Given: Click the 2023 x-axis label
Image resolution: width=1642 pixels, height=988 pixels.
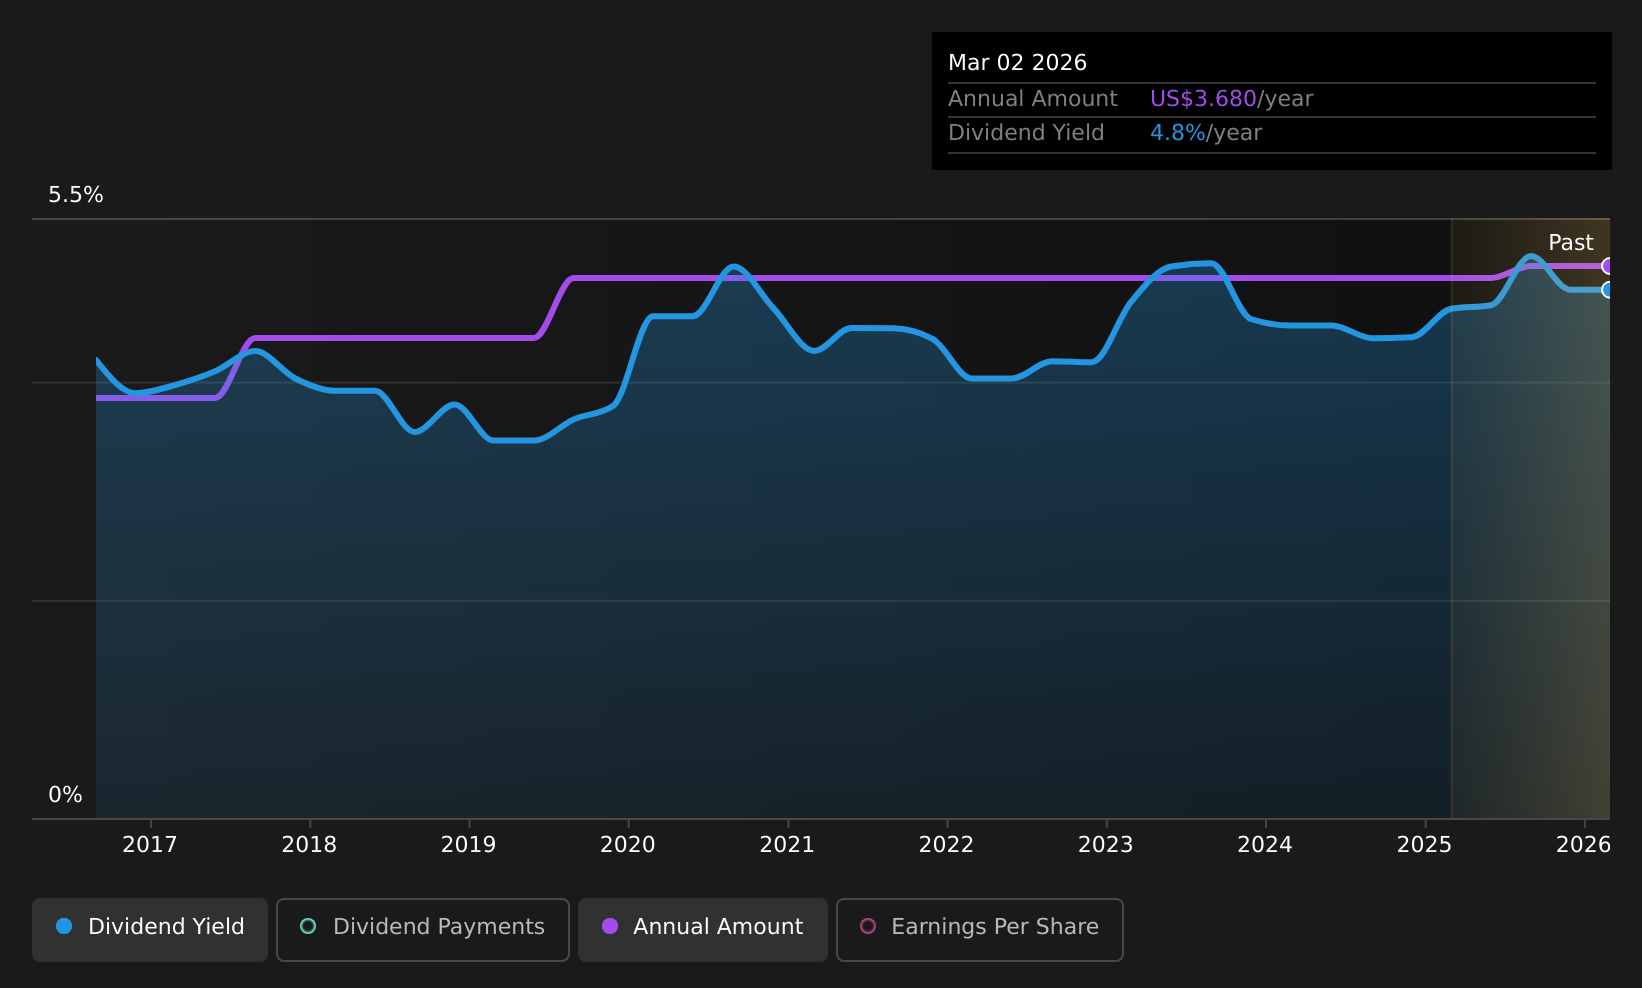Looking at the screenshot, I should (1106, 845).
